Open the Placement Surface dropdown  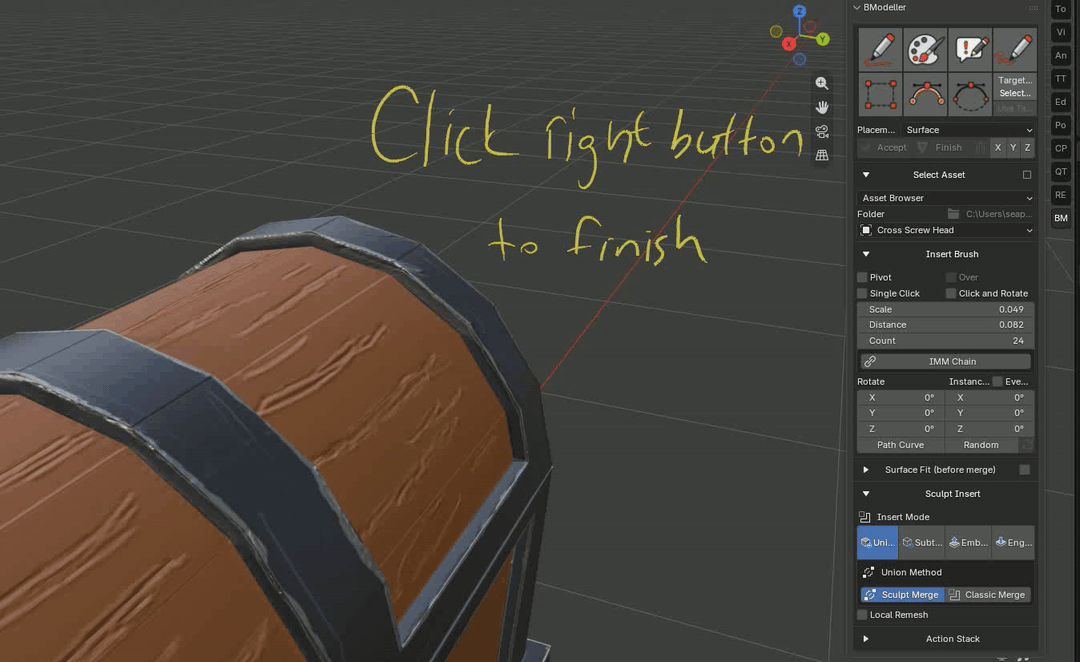(969, 130)
